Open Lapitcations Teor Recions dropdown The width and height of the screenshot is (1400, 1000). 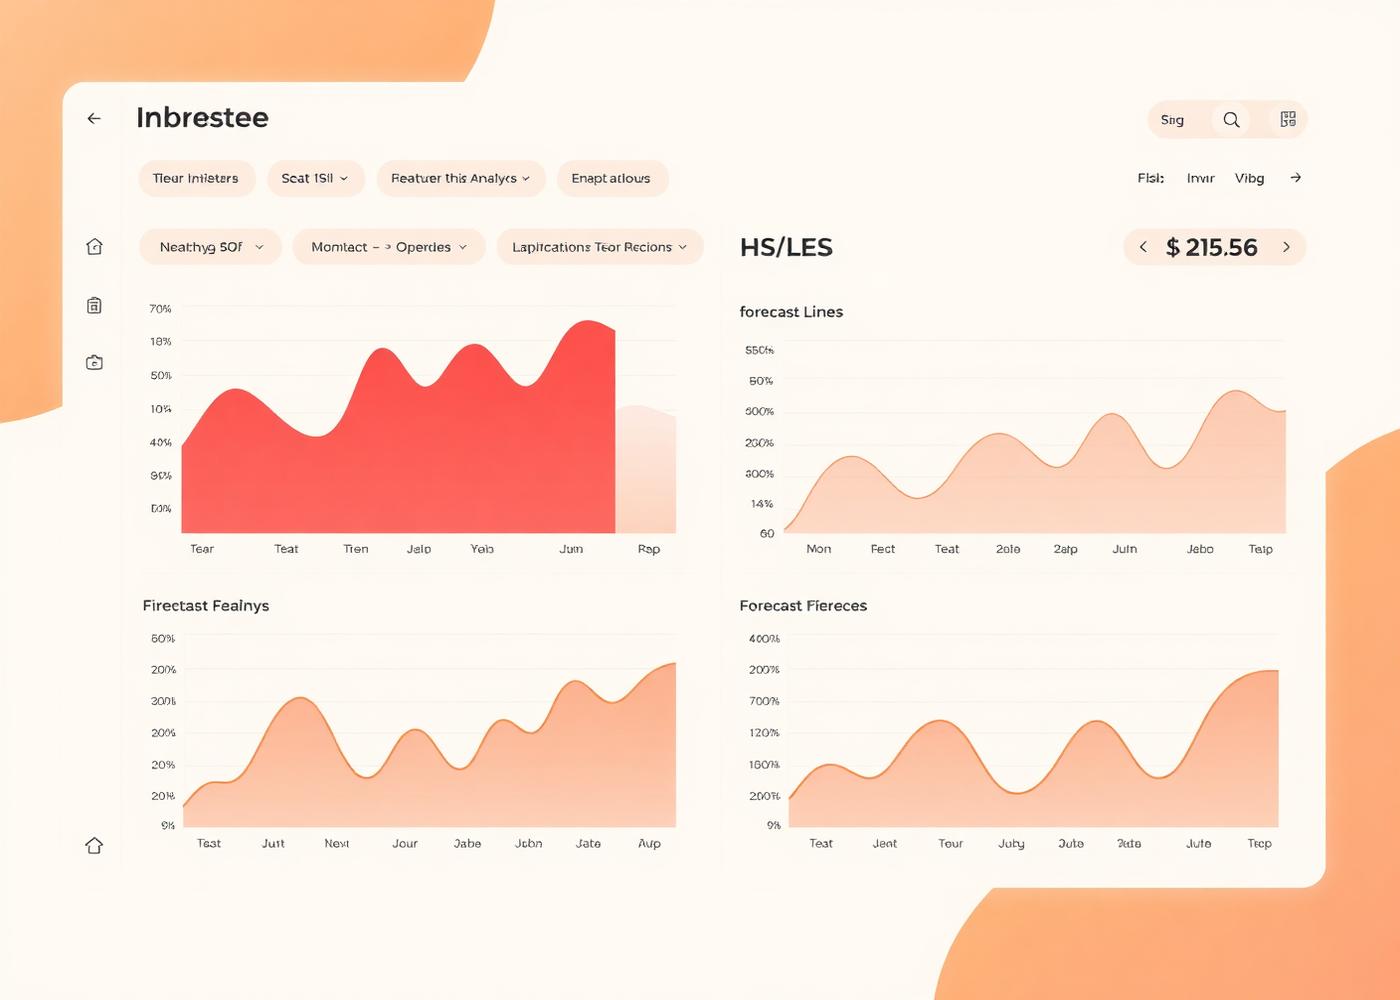click(600, 247)
